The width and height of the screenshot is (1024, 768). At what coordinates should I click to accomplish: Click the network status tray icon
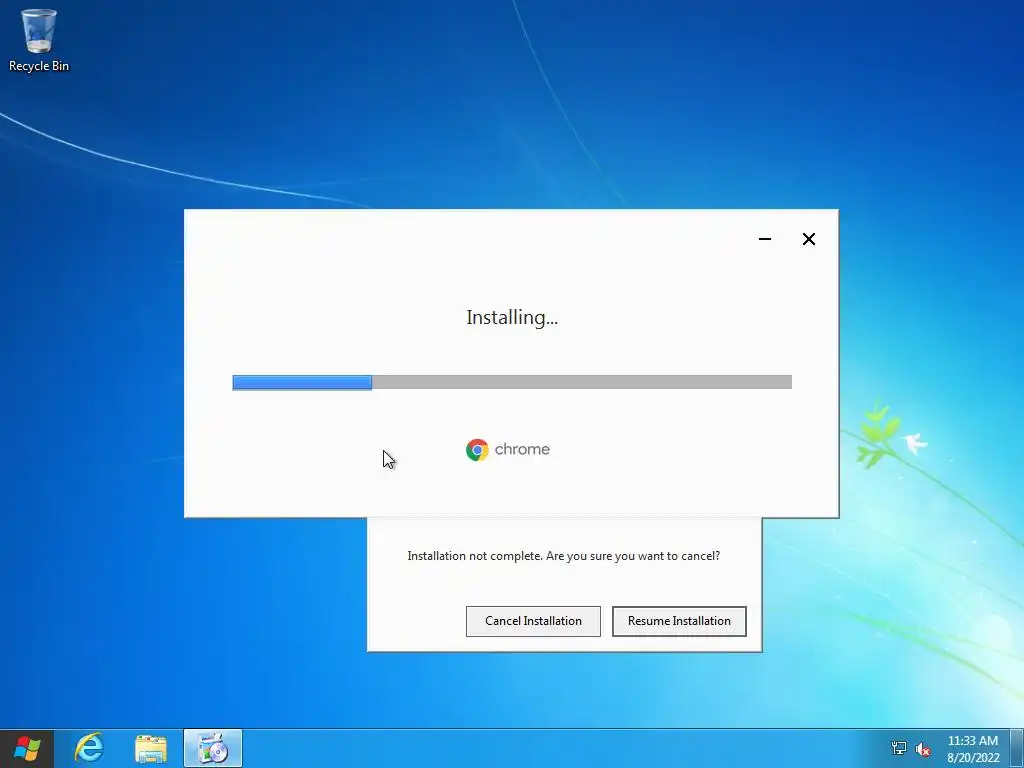coord(899,748)
